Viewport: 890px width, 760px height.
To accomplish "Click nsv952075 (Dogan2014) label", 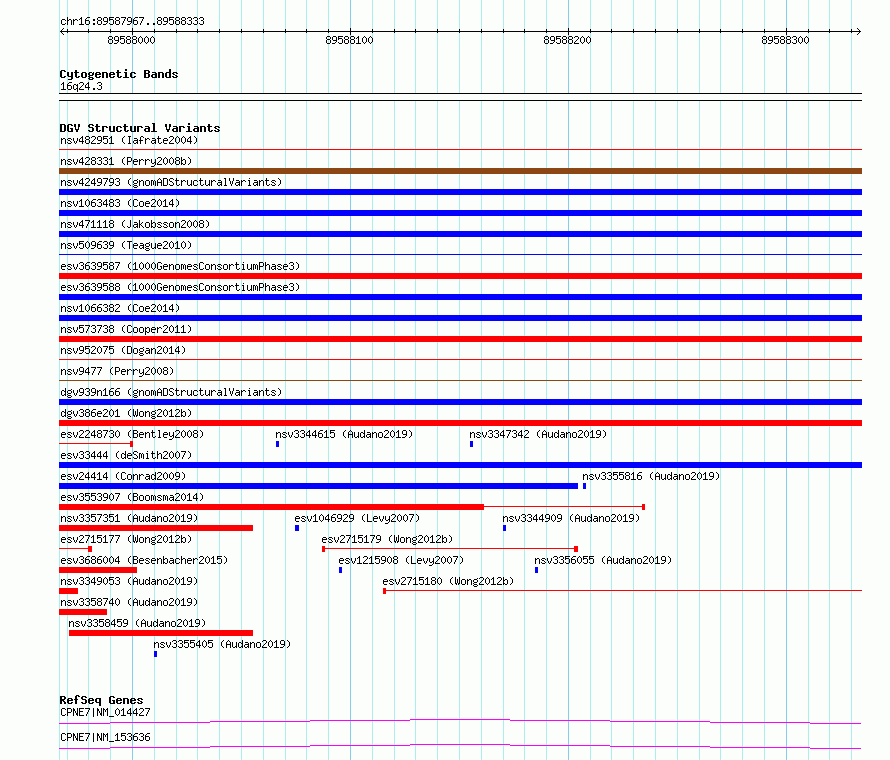I will pyautogui.click(x=123, y=350).
